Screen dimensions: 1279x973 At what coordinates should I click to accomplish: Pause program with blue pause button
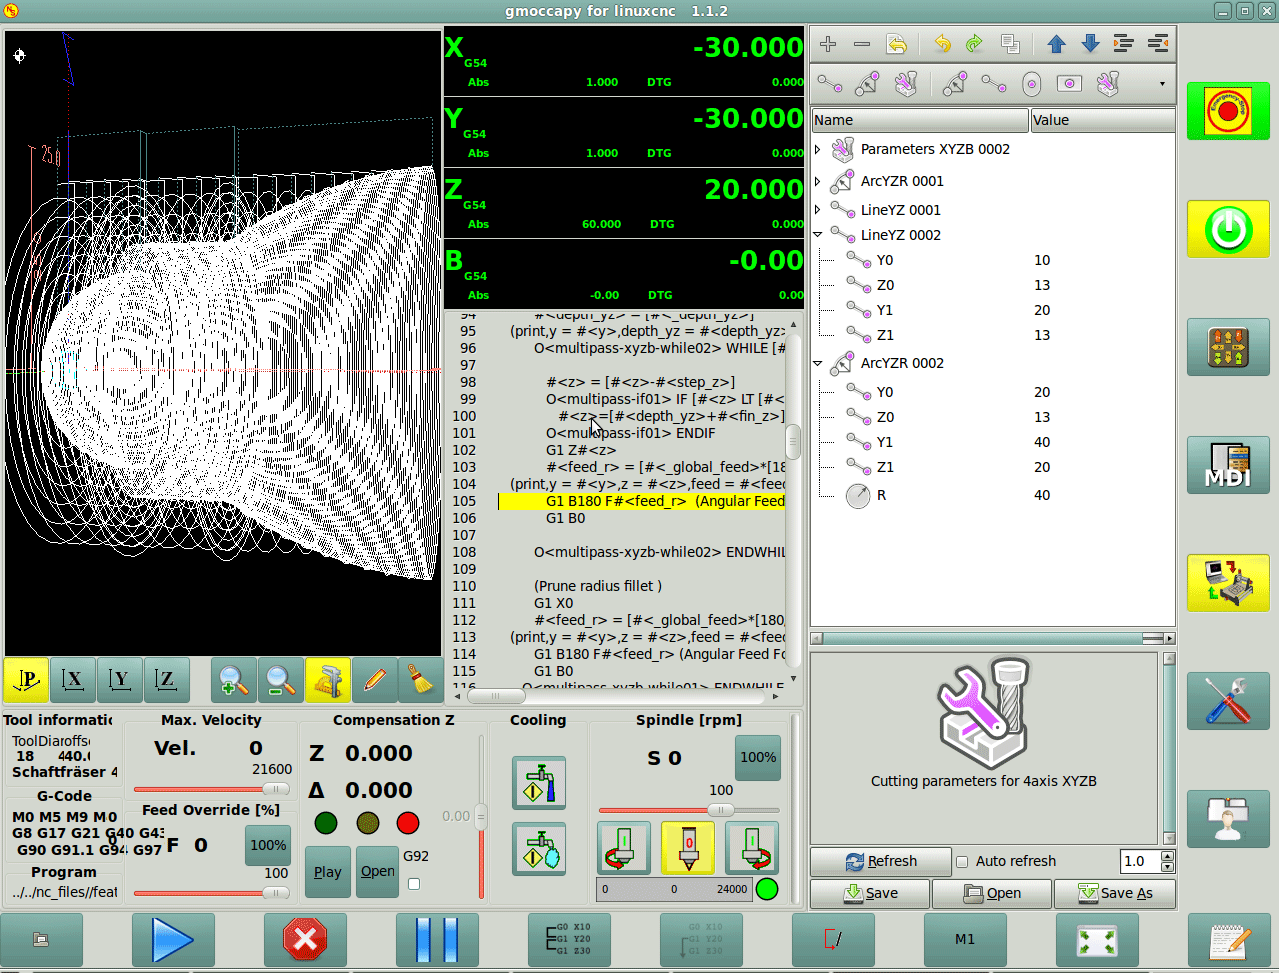point(437,940)
